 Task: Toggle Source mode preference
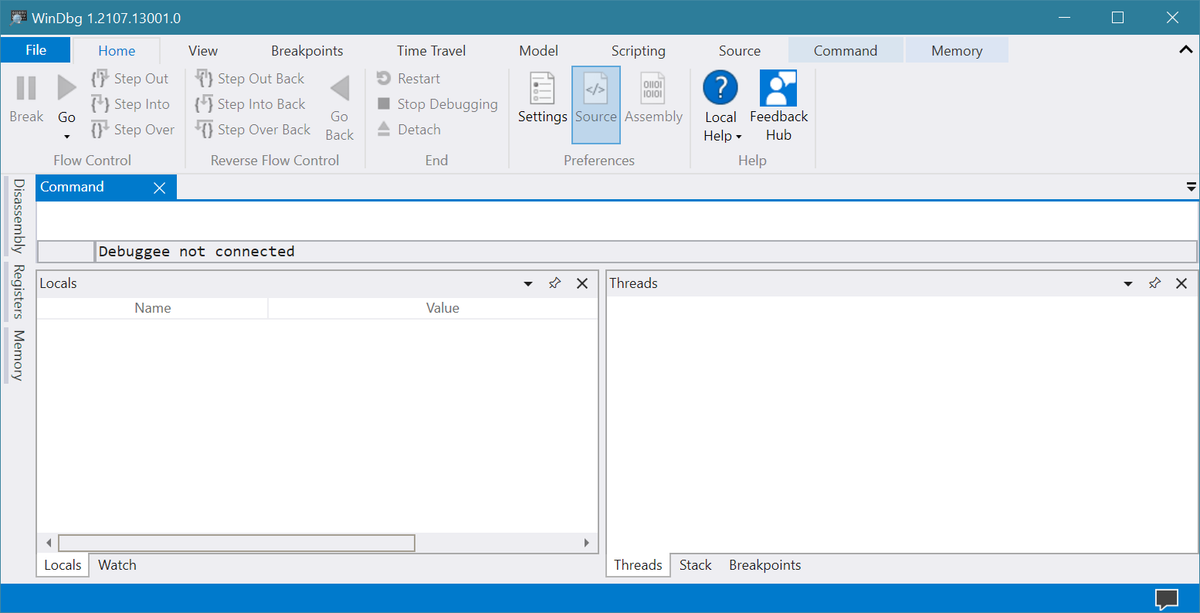pos(596,105)
